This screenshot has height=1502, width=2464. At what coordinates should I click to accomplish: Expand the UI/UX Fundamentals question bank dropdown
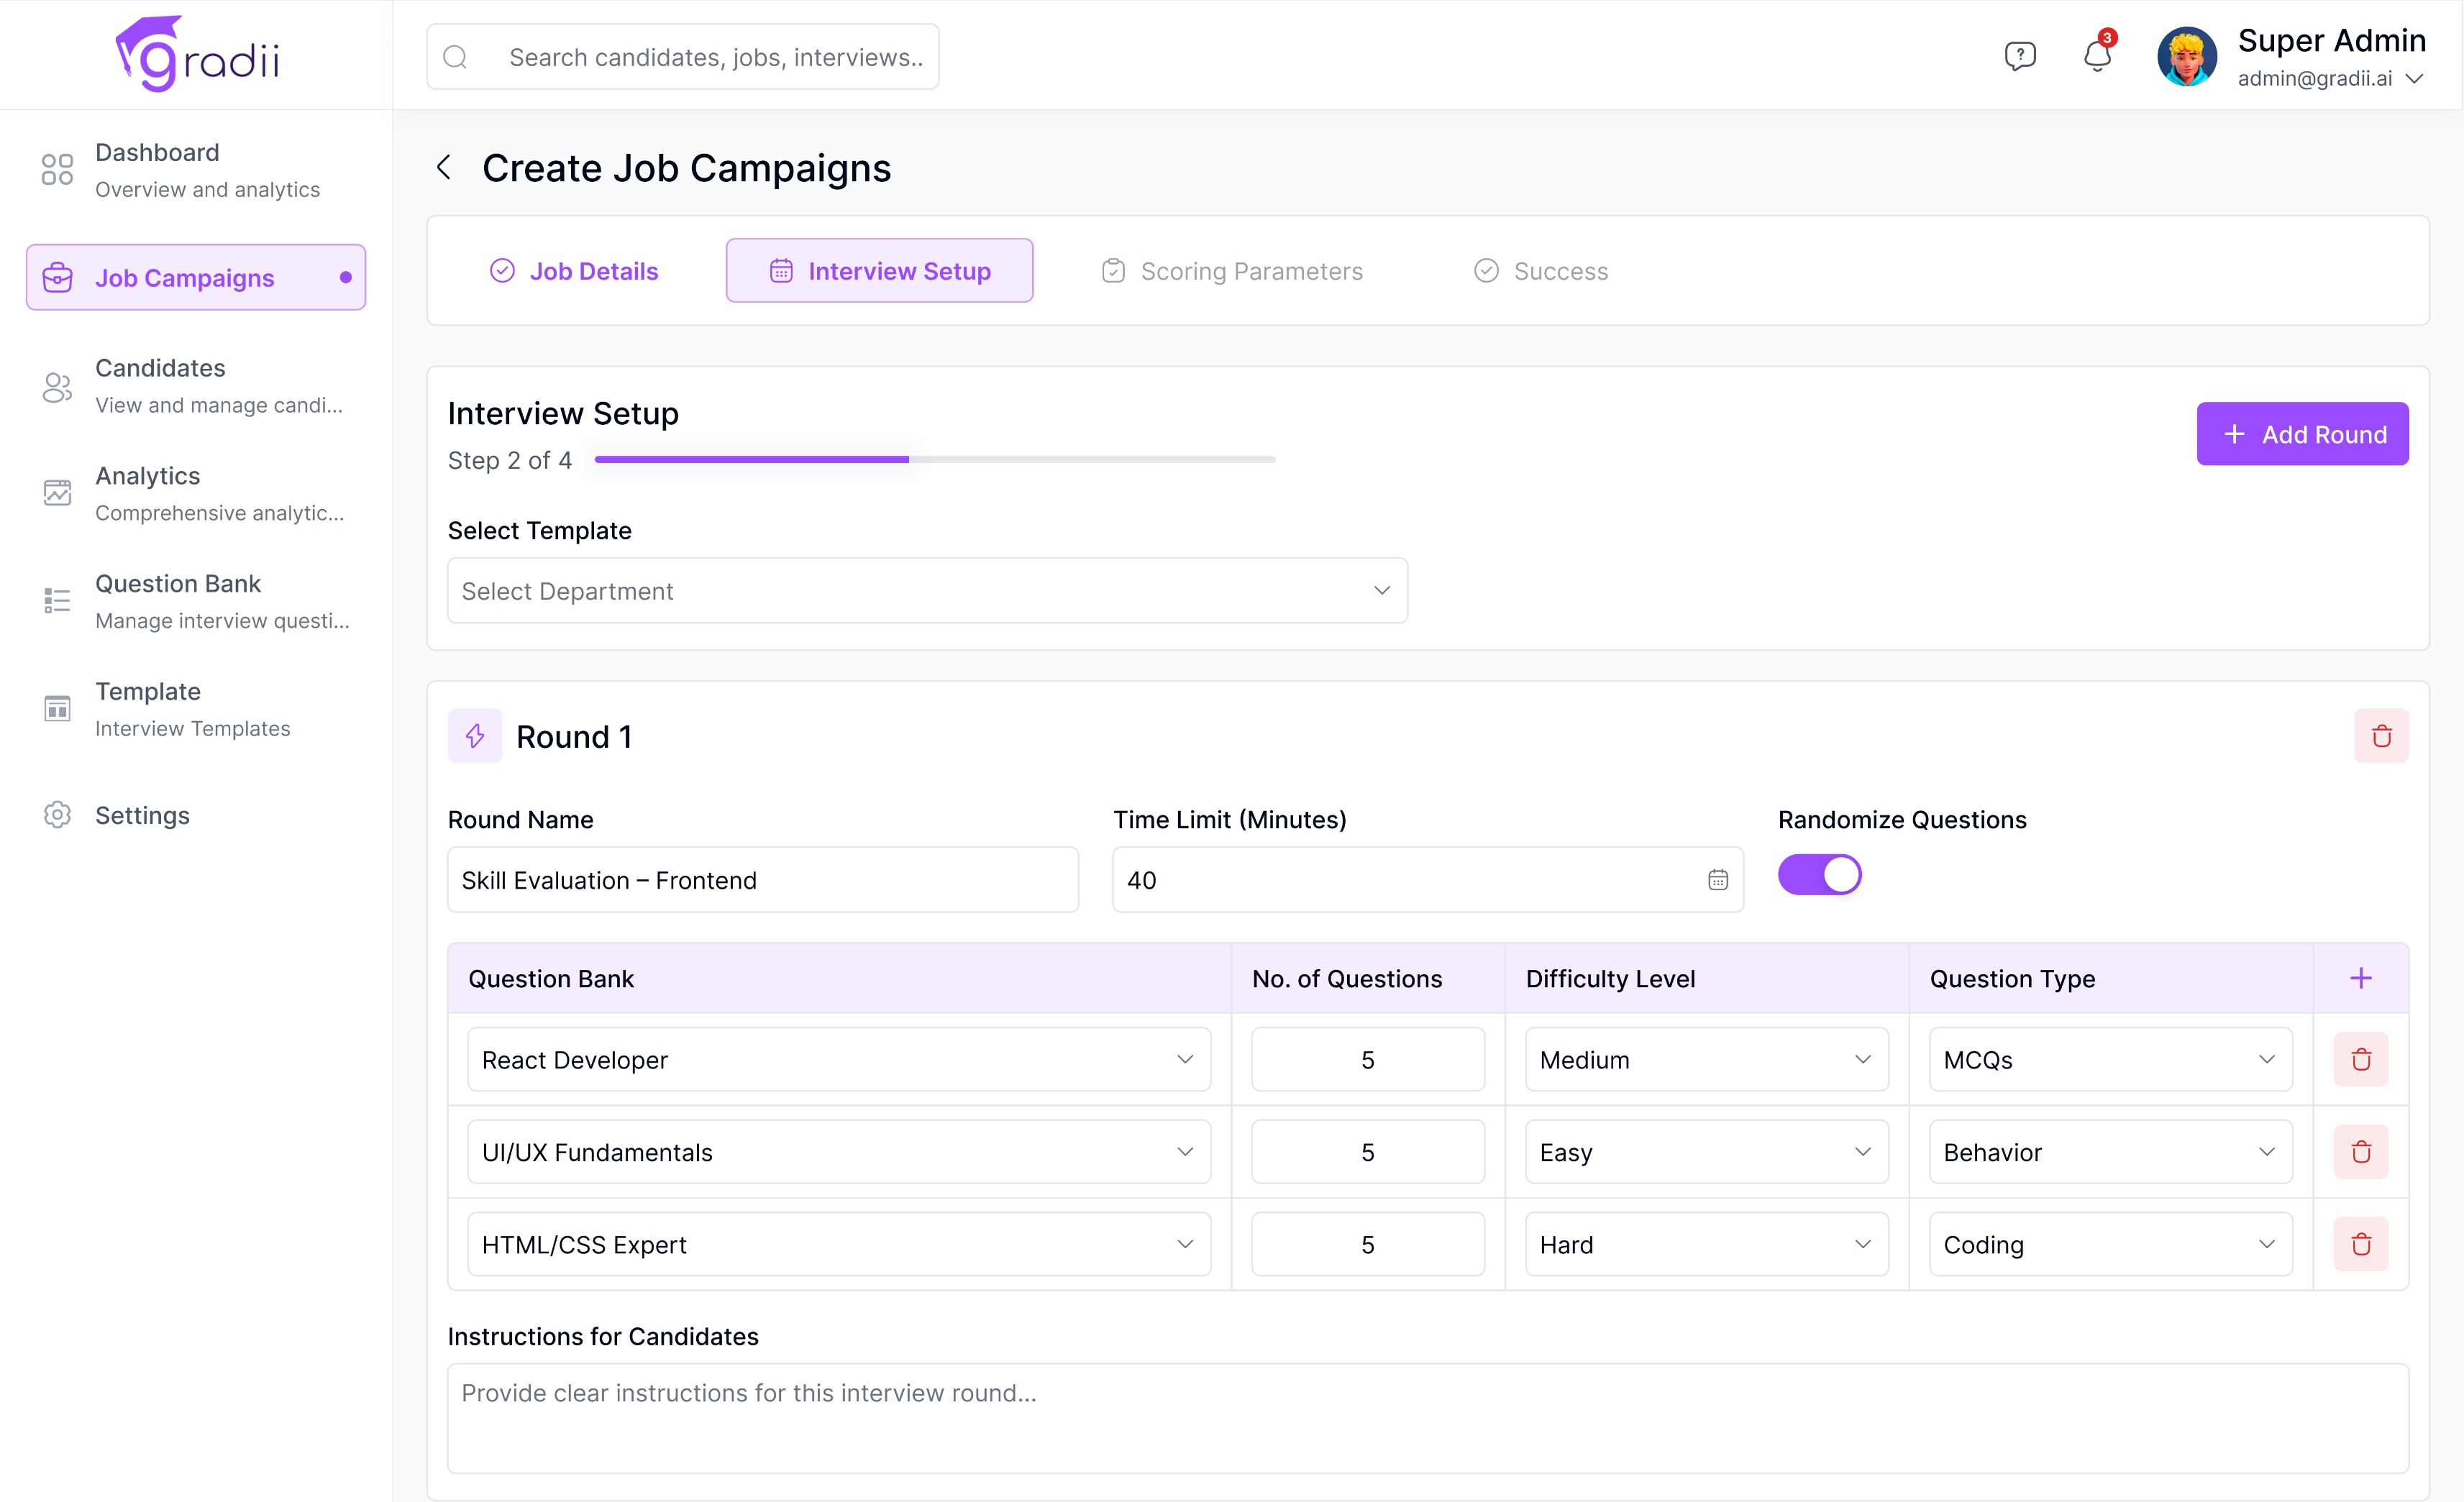click(838, 1152)
